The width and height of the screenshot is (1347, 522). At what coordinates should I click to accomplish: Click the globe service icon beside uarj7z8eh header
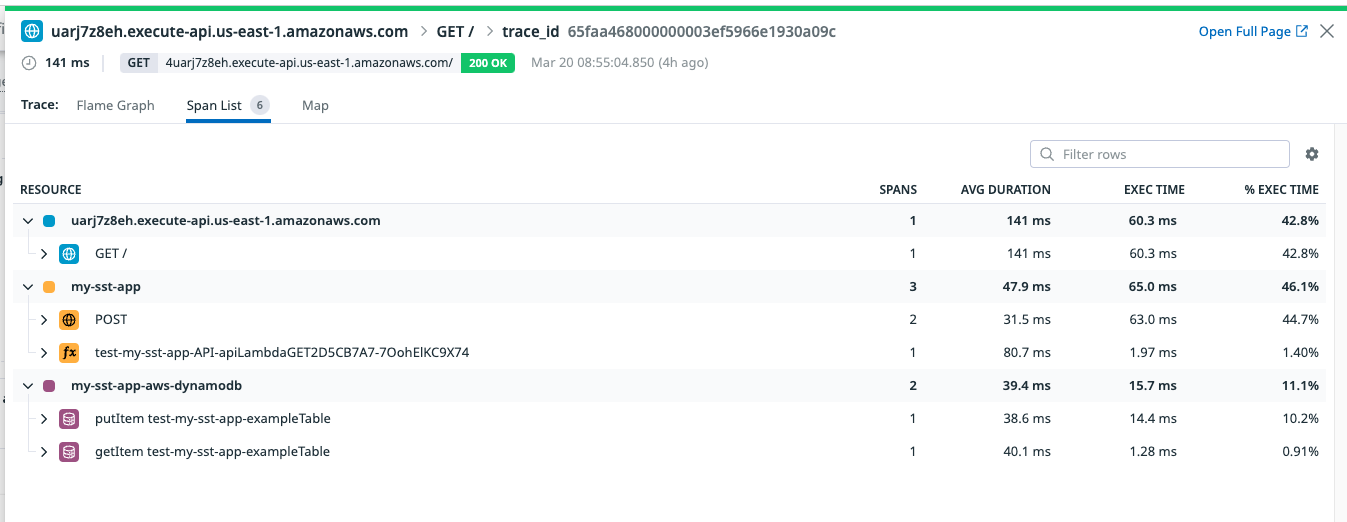point(32,31)
